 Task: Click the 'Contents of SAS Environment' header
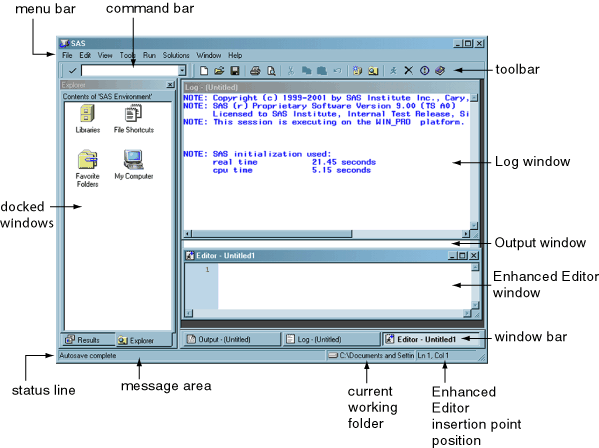[x=107, y=97]
